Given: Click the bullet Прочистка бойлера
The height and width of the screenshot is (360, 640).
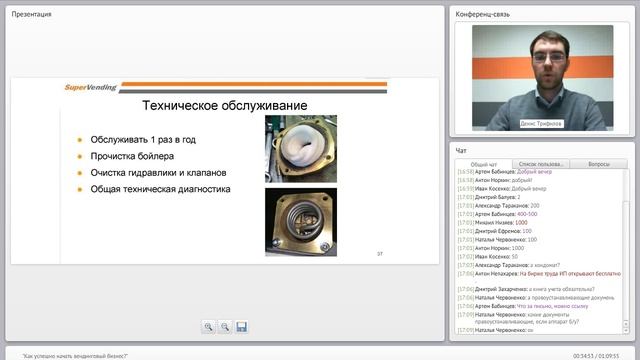Looking at the screenshot, I should pyautogui.click(x=132, y=156).
